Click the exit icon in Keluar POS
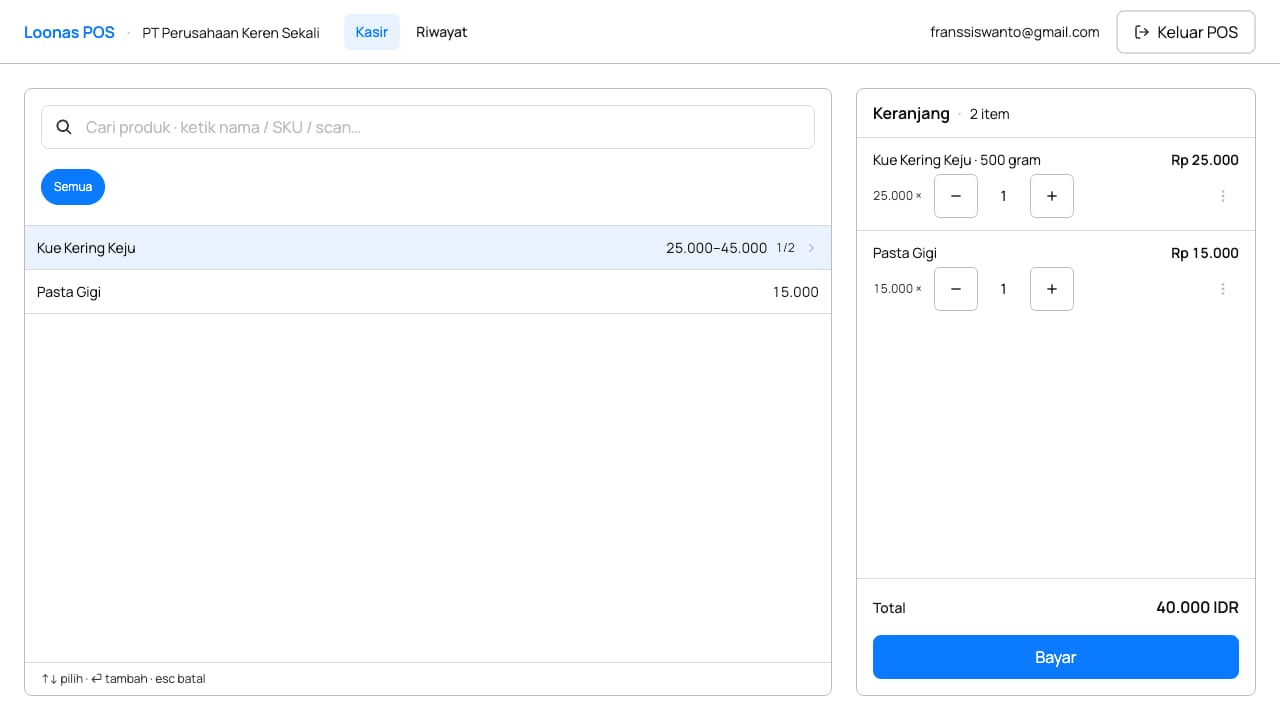Image resolution: width=1280 pixels, height=720 pixels. pos(1142,32)
